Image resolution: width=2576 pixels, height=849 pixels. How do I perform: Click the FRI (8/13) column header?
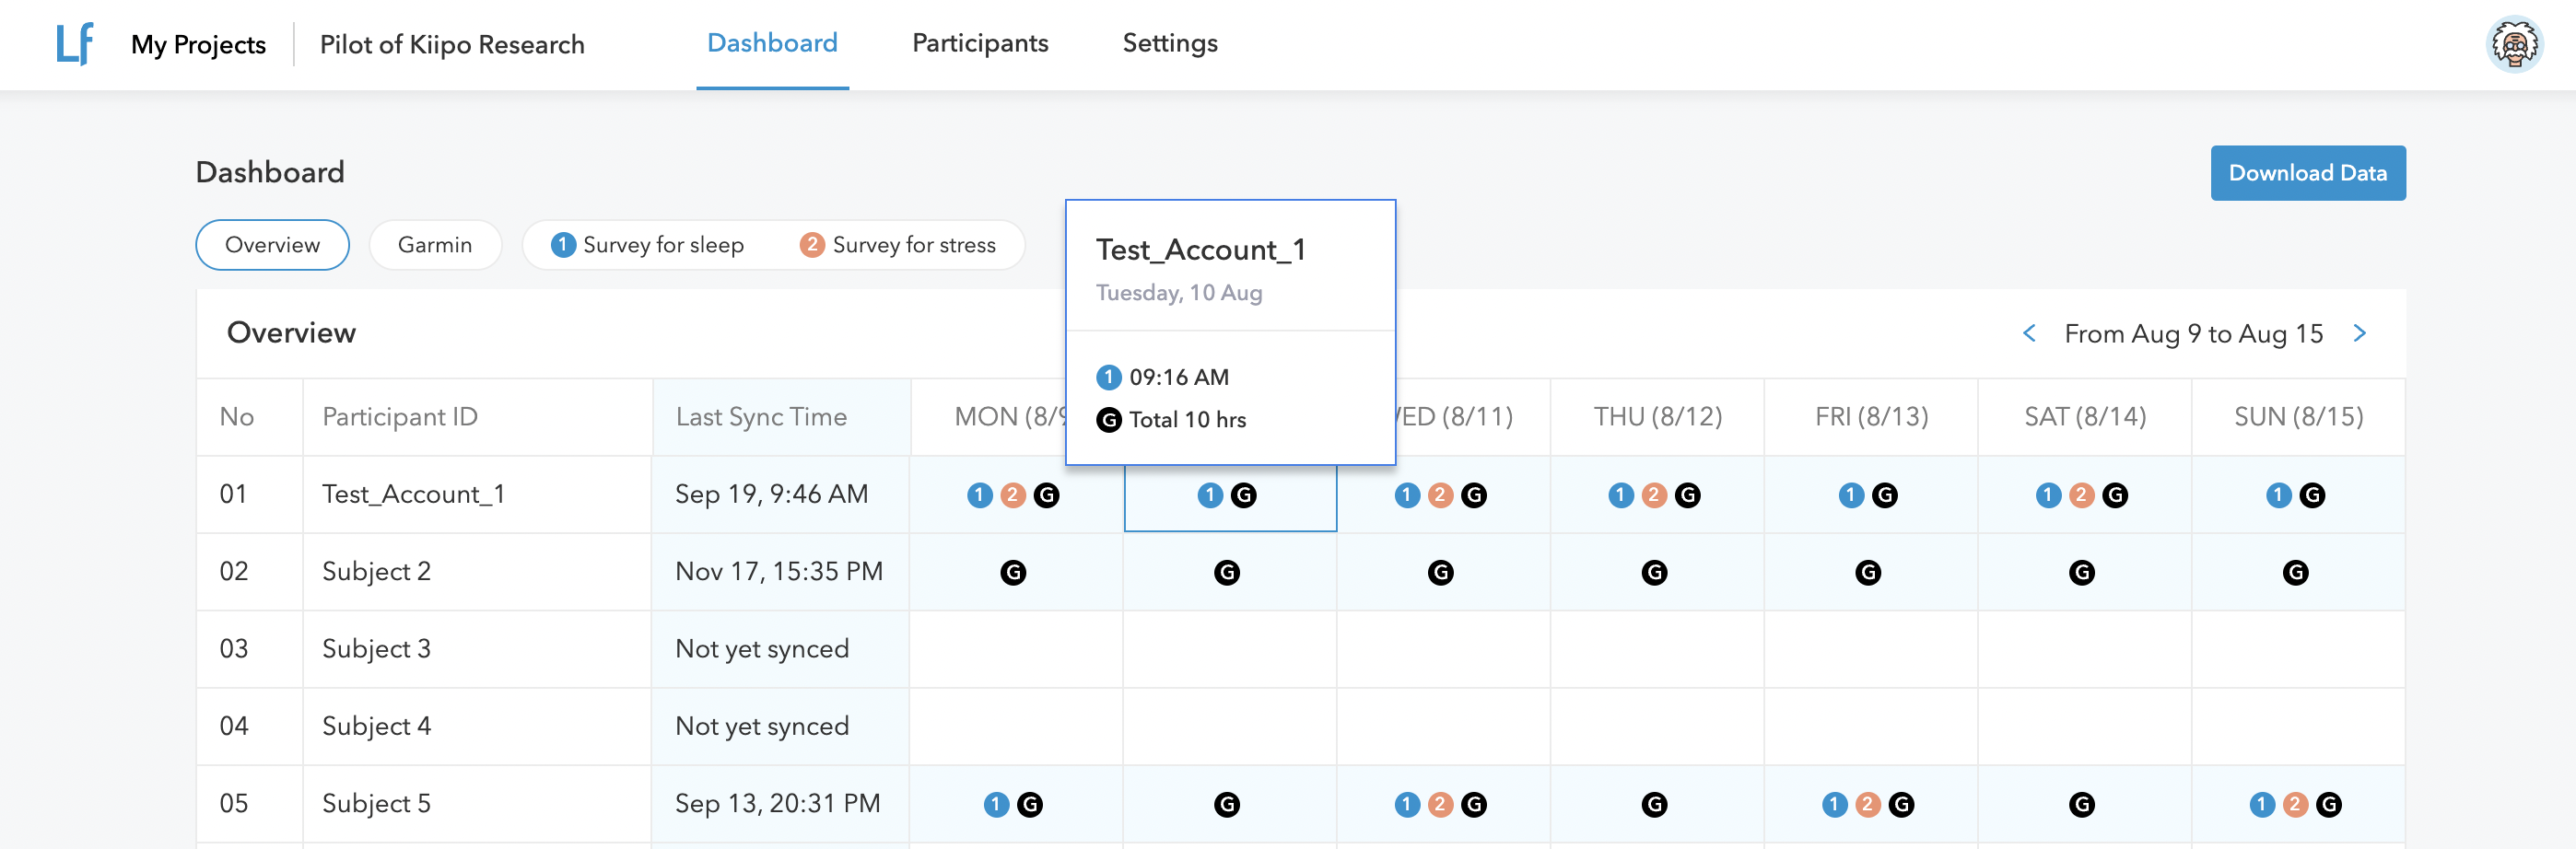pyautogui.click(x=1871, y=417)
